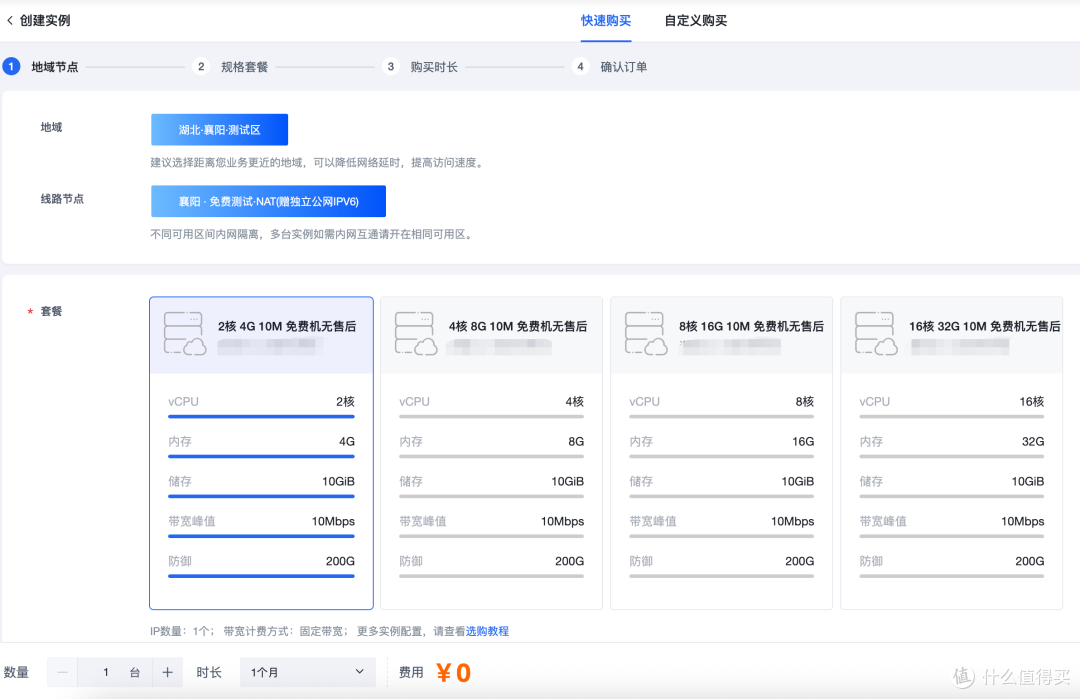Click step 4 确认订单

pos(610,67)
